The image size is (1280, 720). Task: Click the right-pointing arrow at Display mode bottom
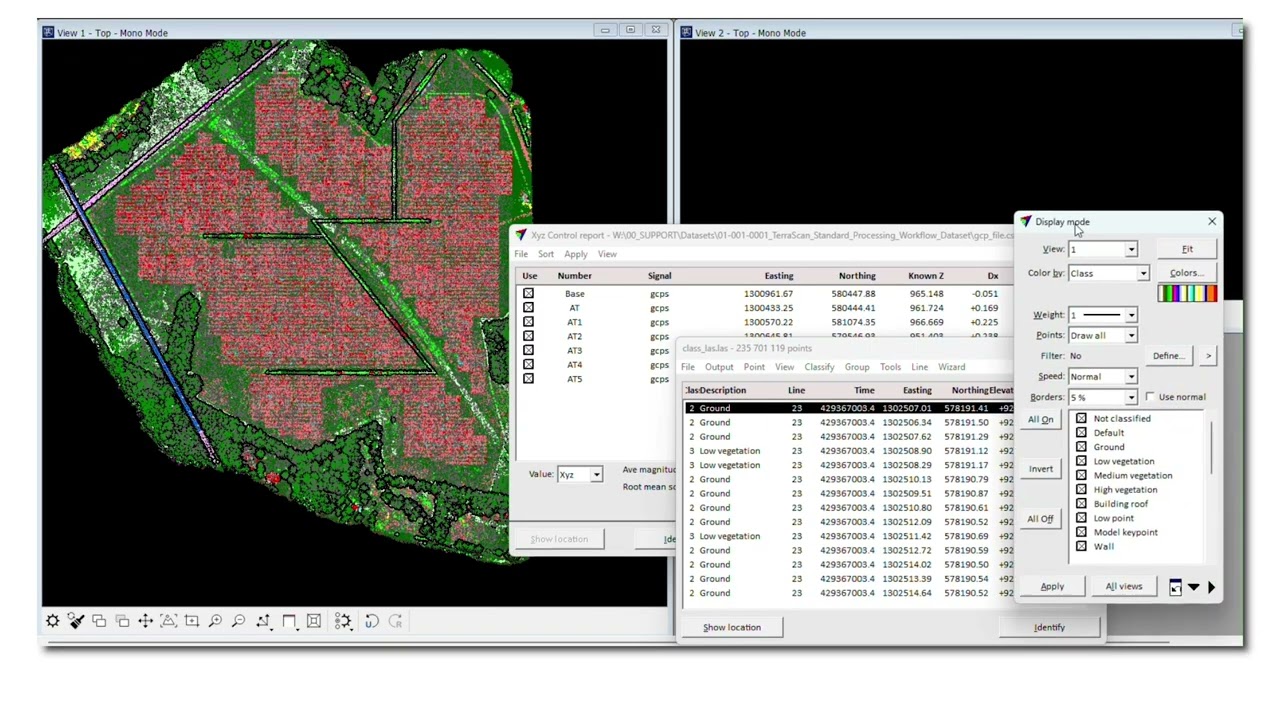pyautogui.click(x=1211, y=587)
